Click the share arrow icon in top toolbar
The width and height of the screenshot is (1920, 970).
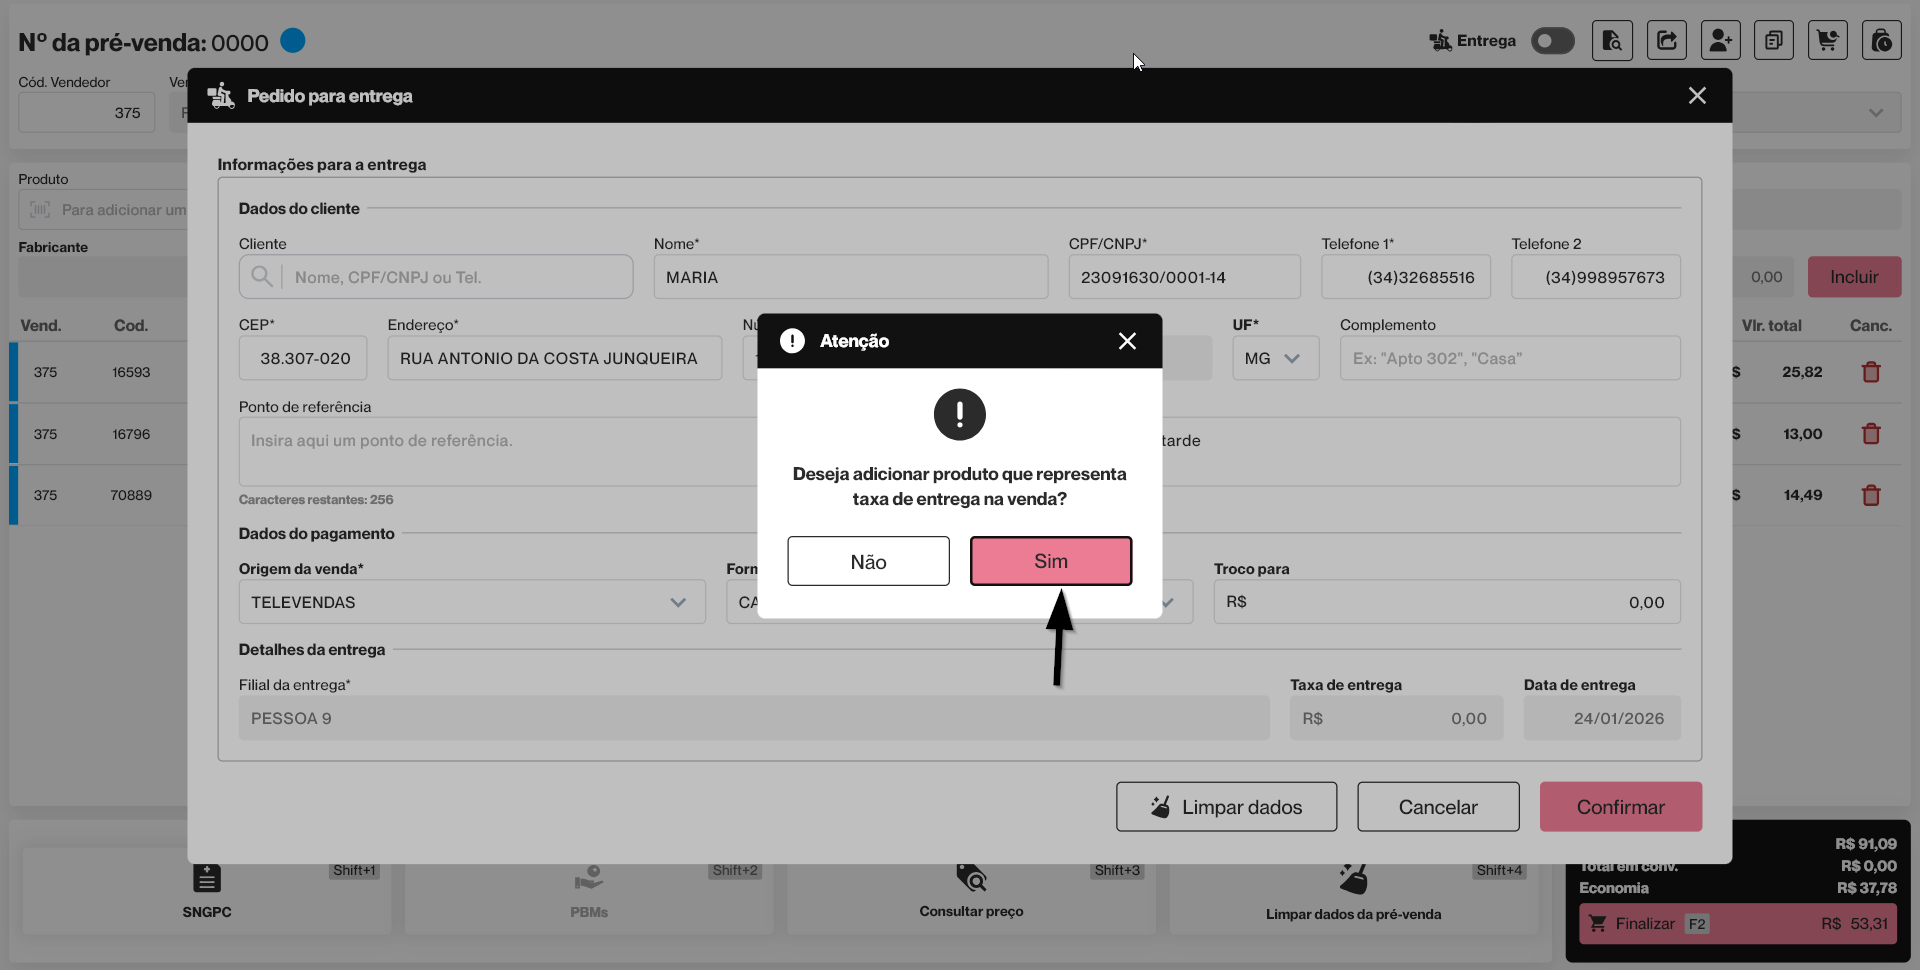[x=1666, y=41]
